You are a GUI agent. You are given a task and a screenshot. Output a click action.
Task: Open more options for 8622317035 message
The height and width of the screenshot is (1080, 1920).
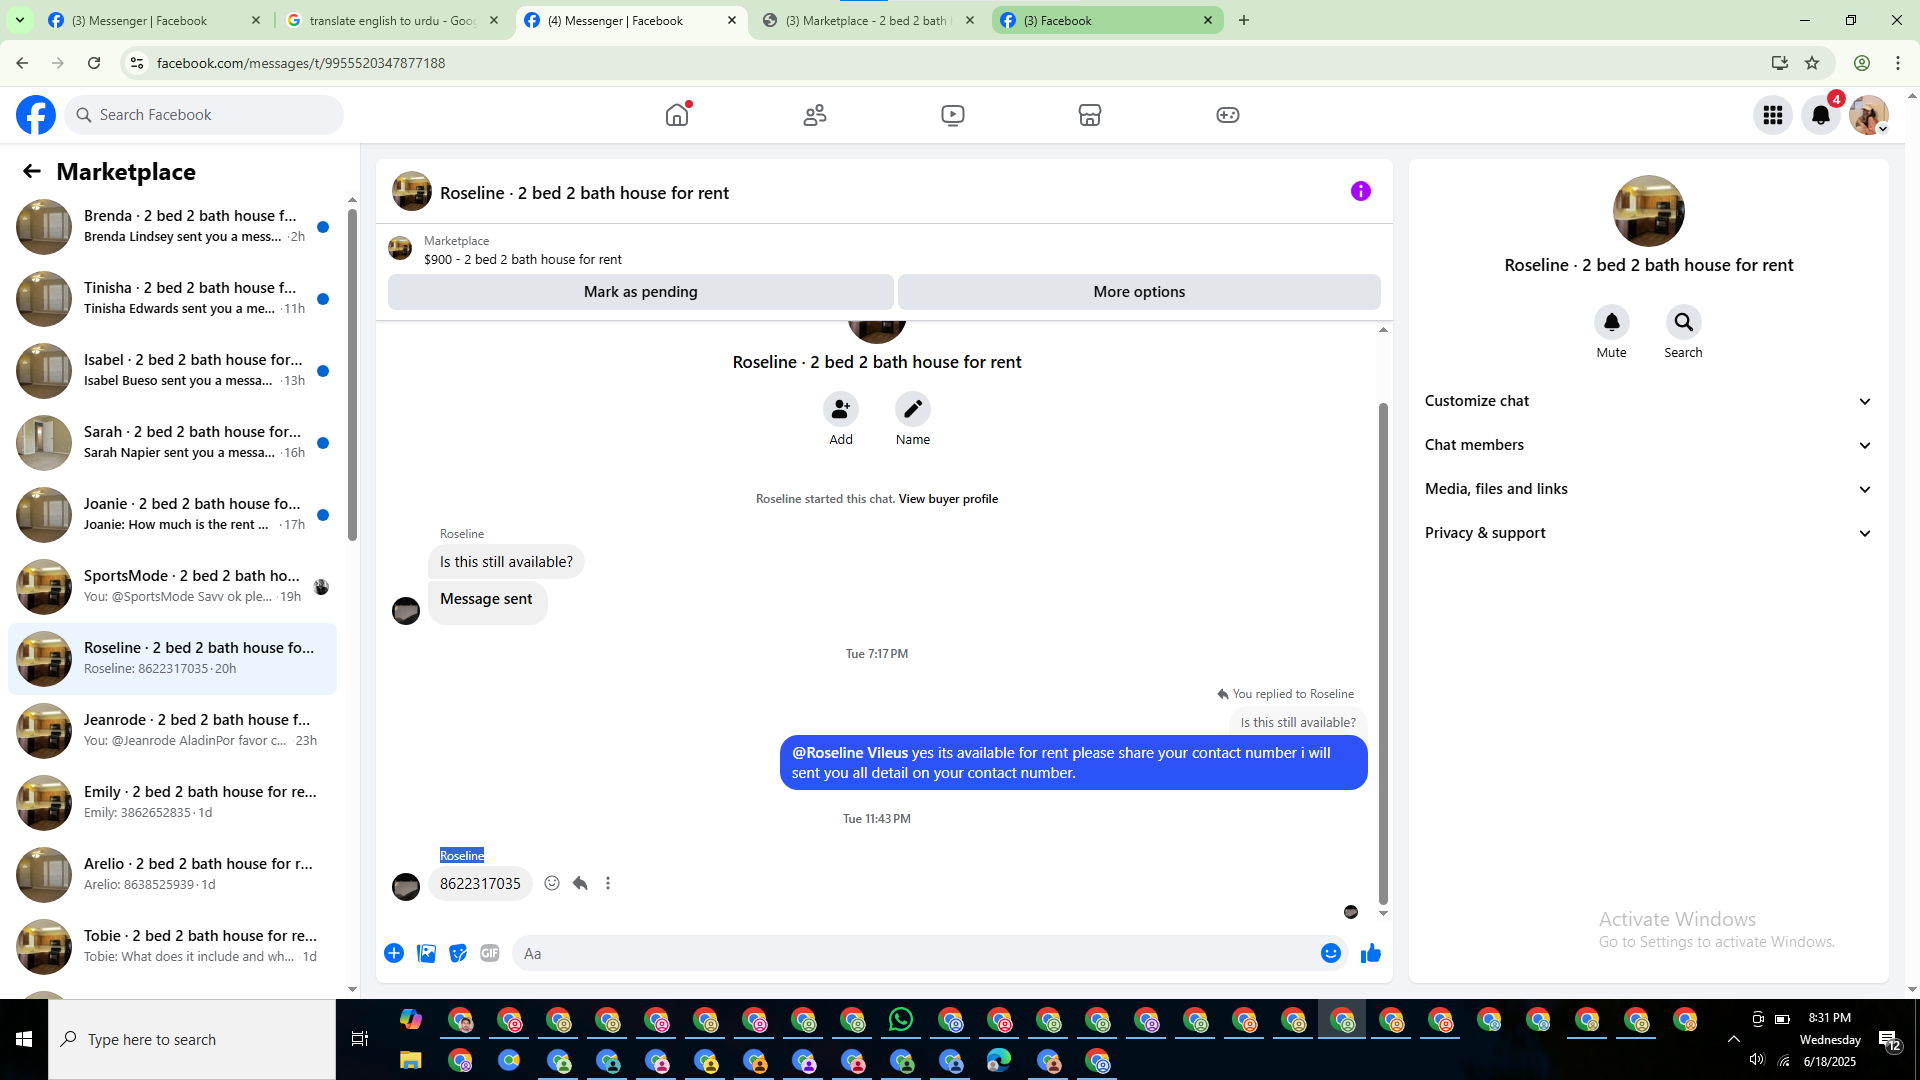608,883
